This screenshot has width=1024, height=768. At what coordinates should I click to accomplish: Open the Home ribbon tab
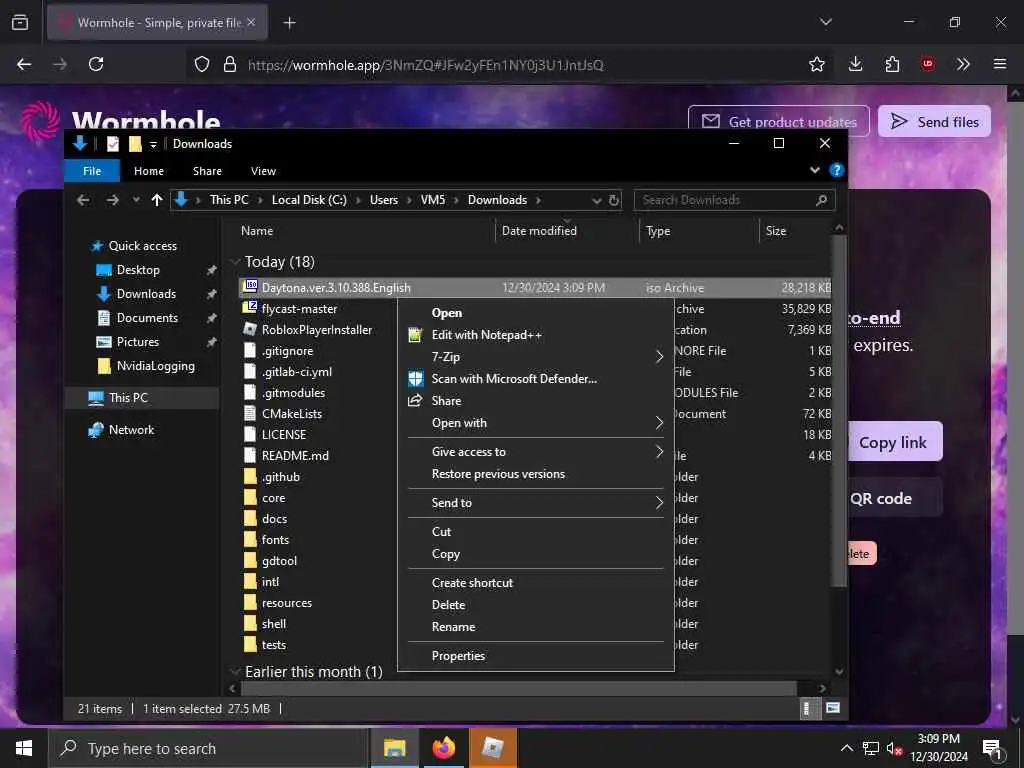pos(149,171)
